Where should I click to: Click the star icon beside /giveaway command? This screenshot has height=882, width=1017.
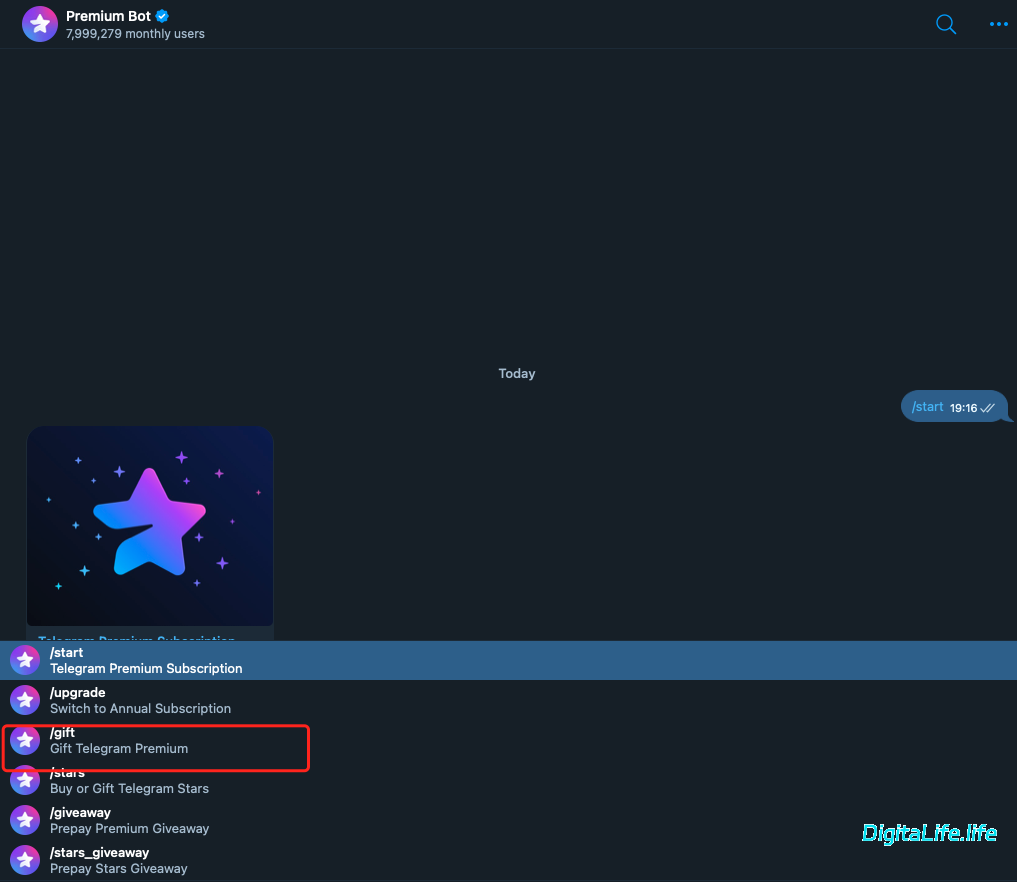pyautogui.click(x=25, y=820)
